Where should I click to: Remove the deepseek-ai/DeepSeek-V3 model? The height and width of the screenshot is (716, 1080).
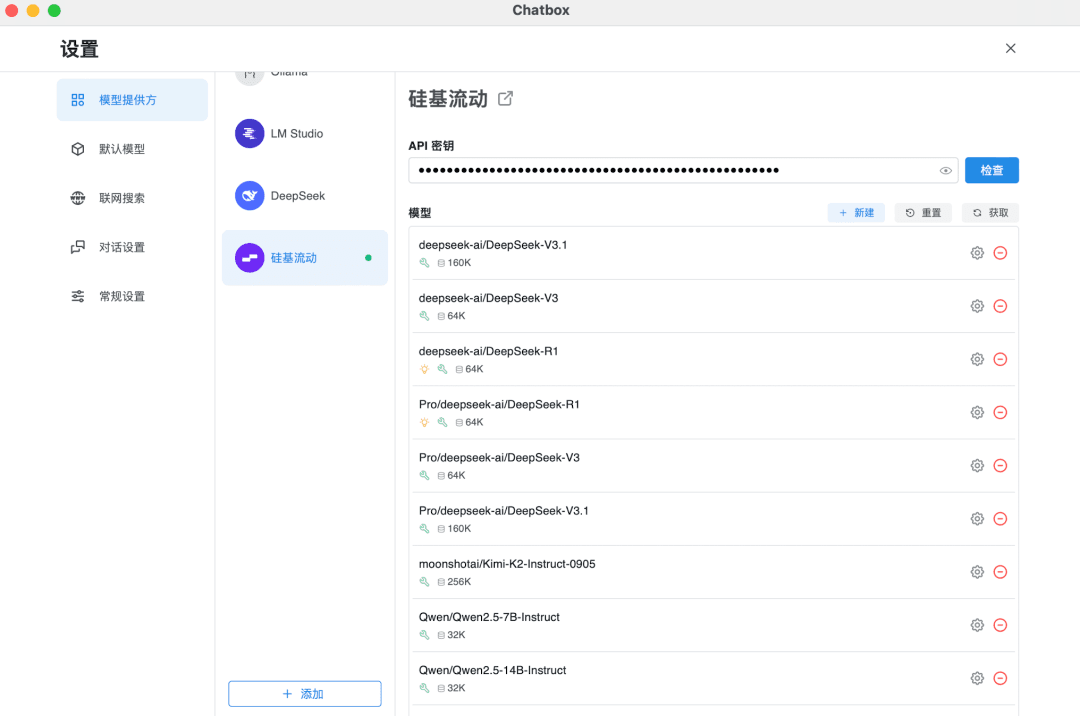click(x=1000, y=306)
